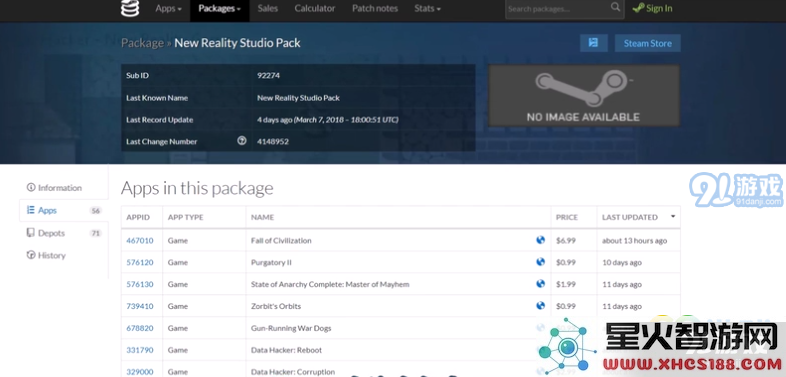Click the Package breadcrumb link
786x377 pixels.
click(142, 43)
